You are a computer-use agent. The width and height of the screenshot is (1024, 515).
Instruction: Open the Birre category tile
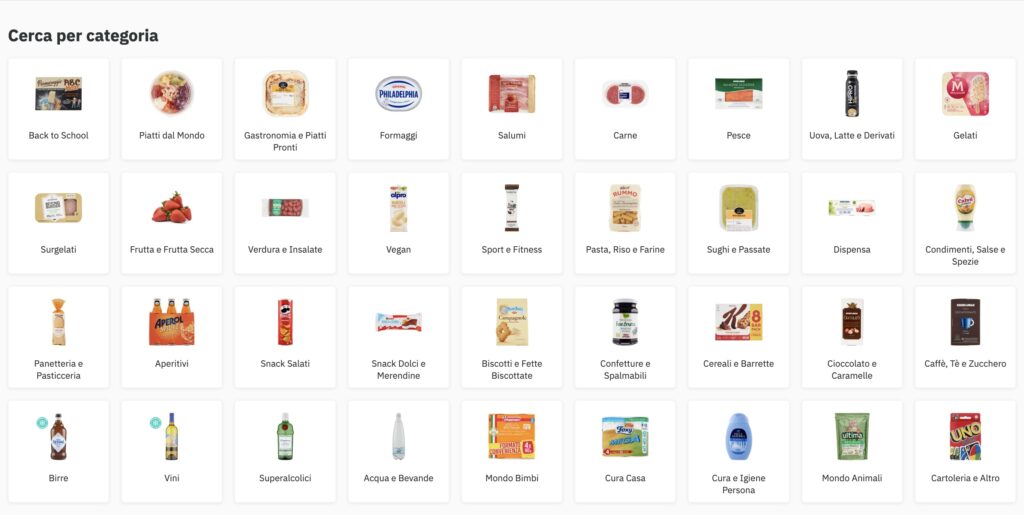tap(58, 451)
